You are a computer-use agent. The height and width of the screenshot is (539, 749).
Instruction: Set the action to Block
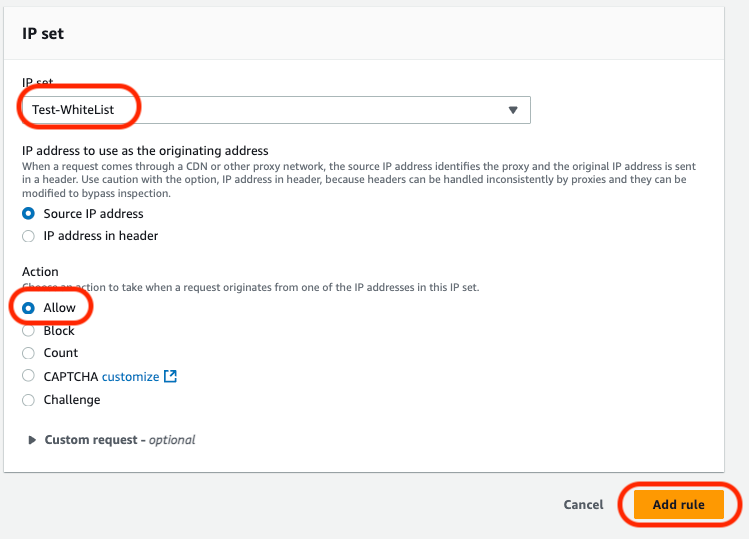(28, 331)
